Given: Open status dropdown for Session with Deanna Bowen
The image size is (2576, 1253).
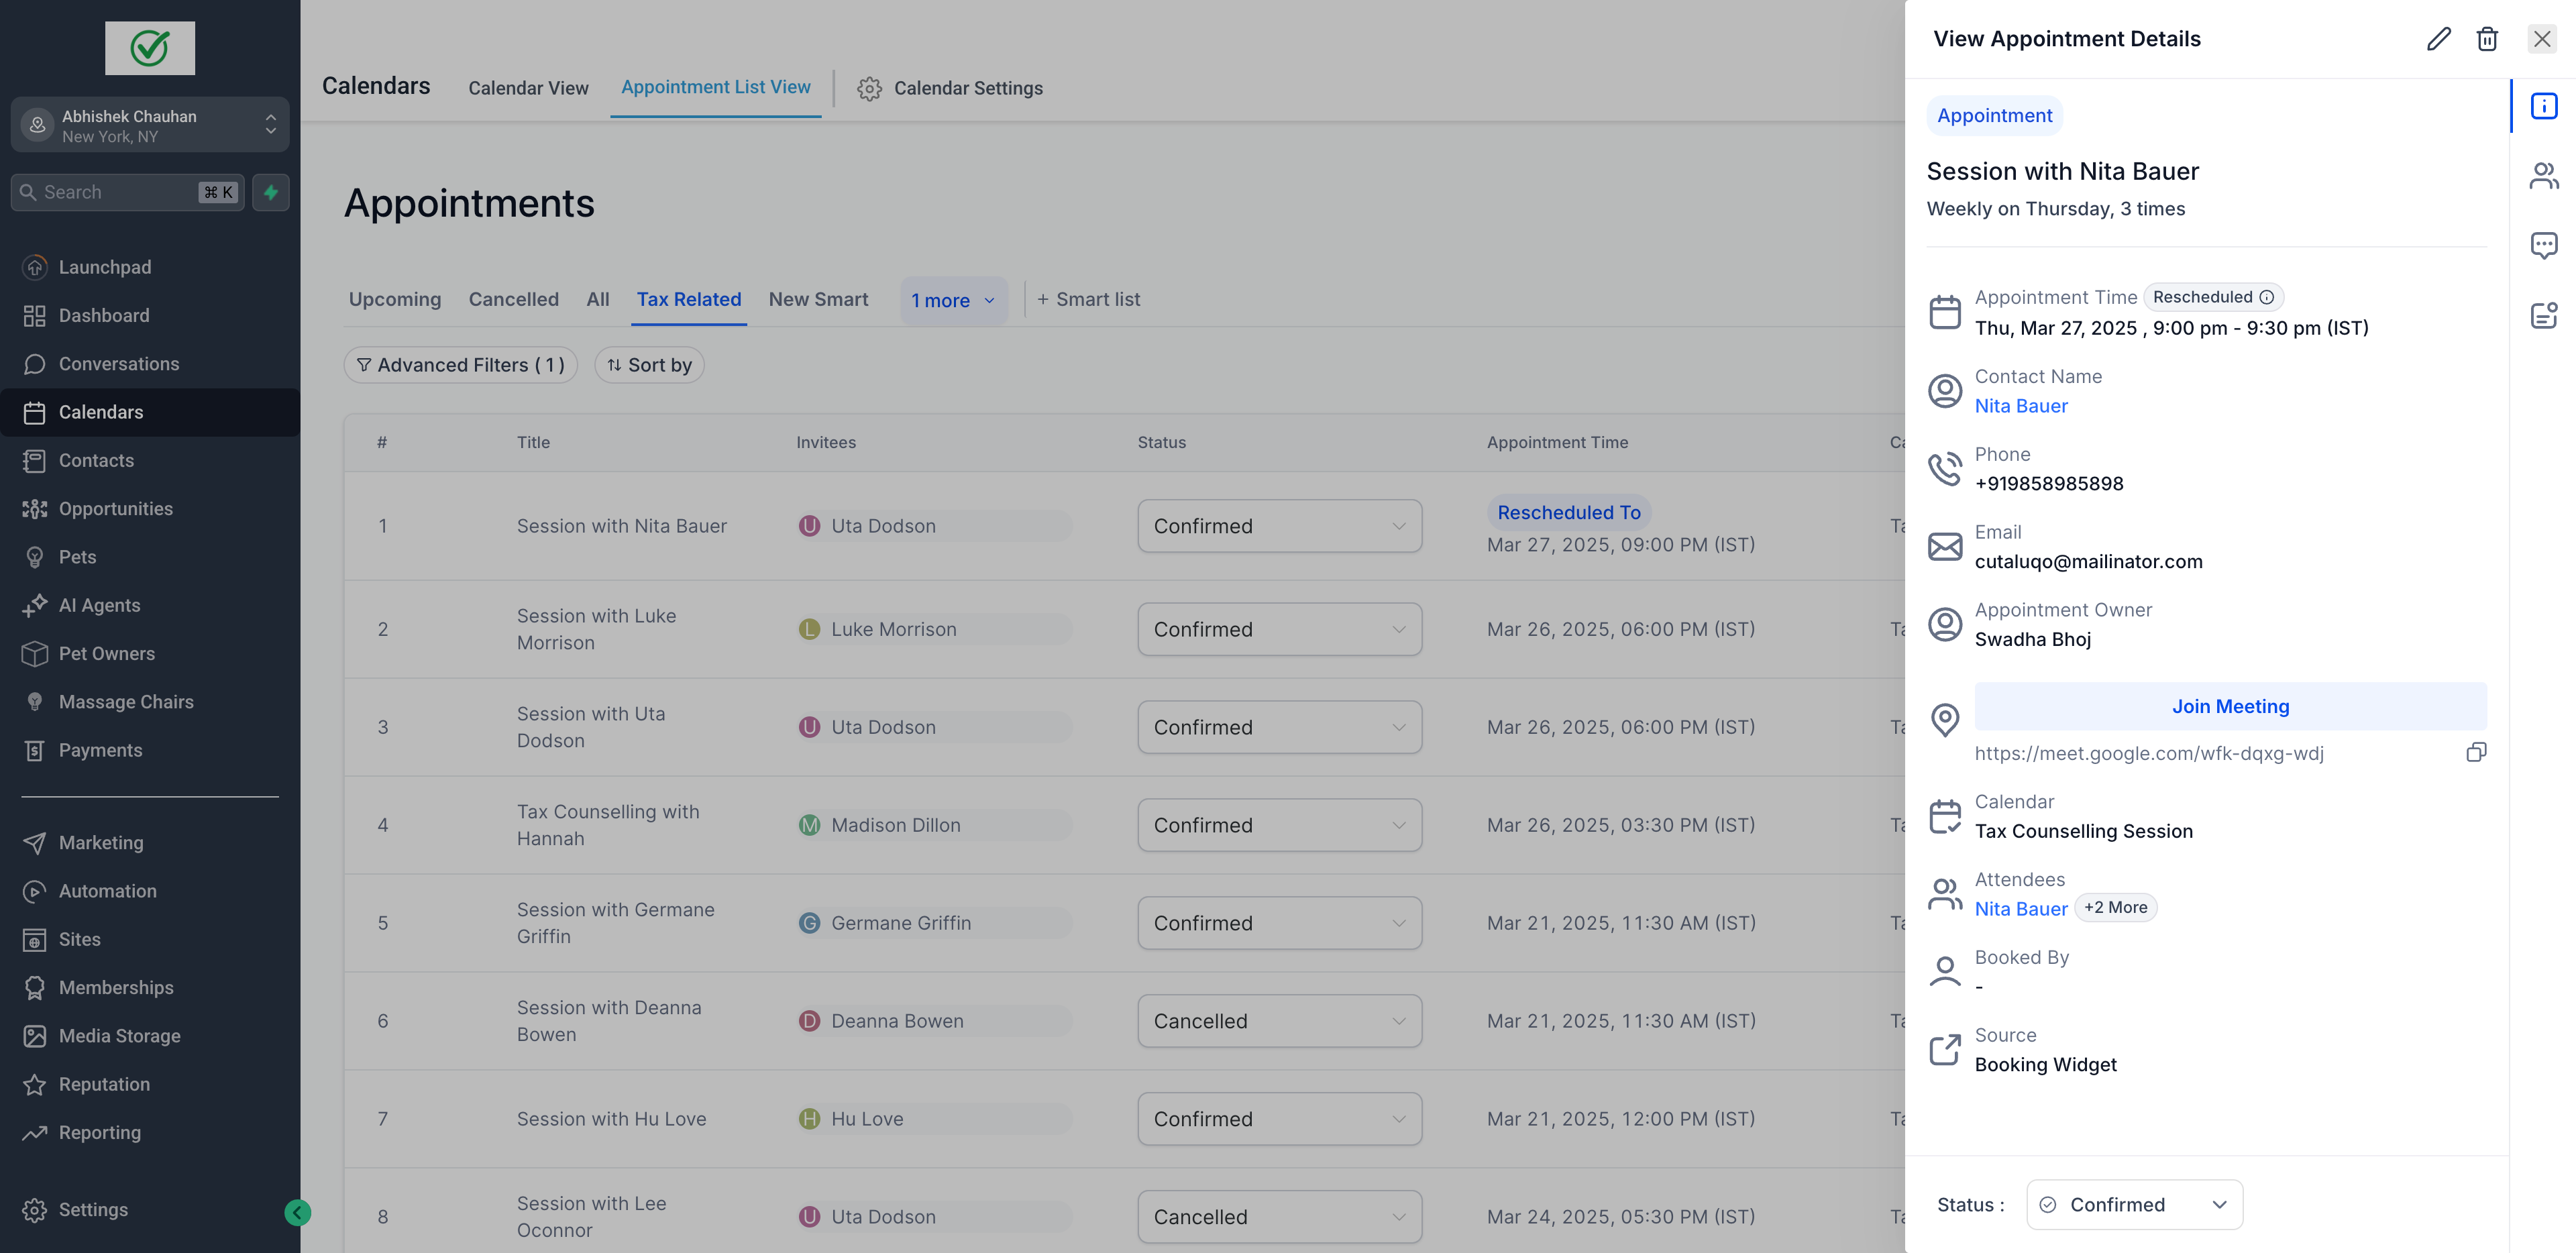Looking at the screenshot, I should click(1278, 1021).
